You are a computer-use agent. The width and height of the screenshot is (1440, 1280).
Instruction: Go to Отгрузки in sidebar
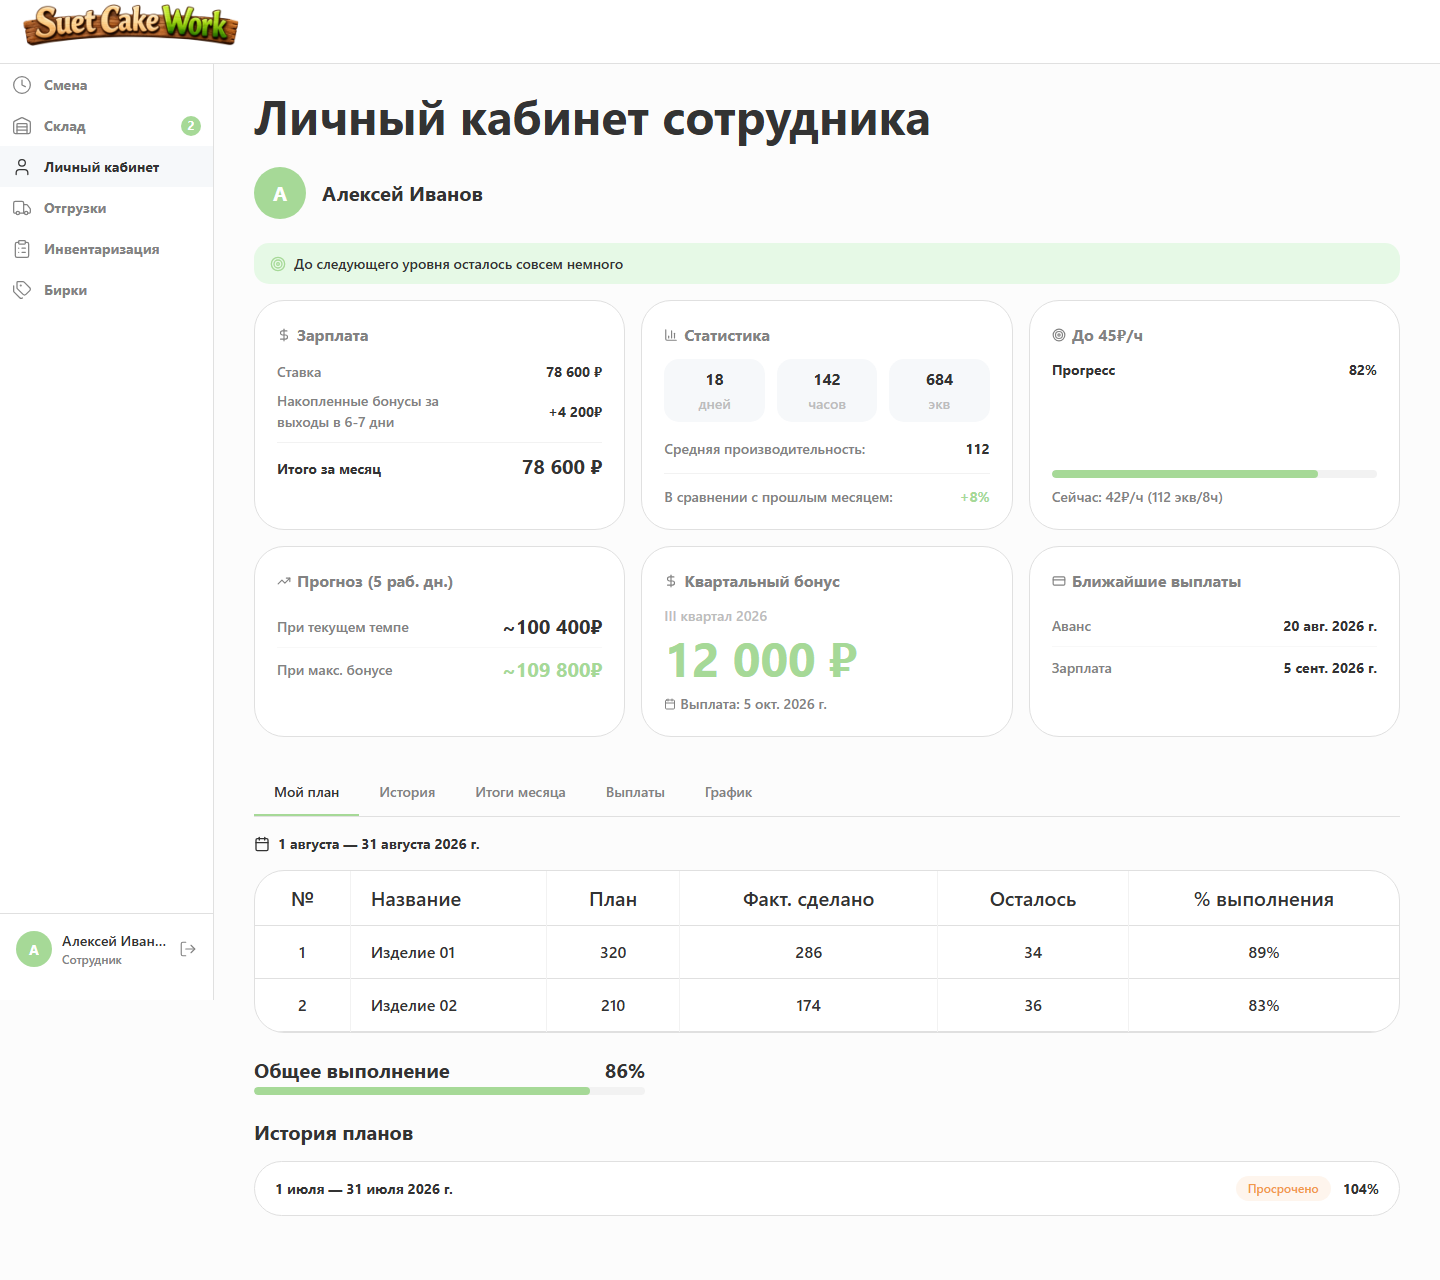[106, 208]
